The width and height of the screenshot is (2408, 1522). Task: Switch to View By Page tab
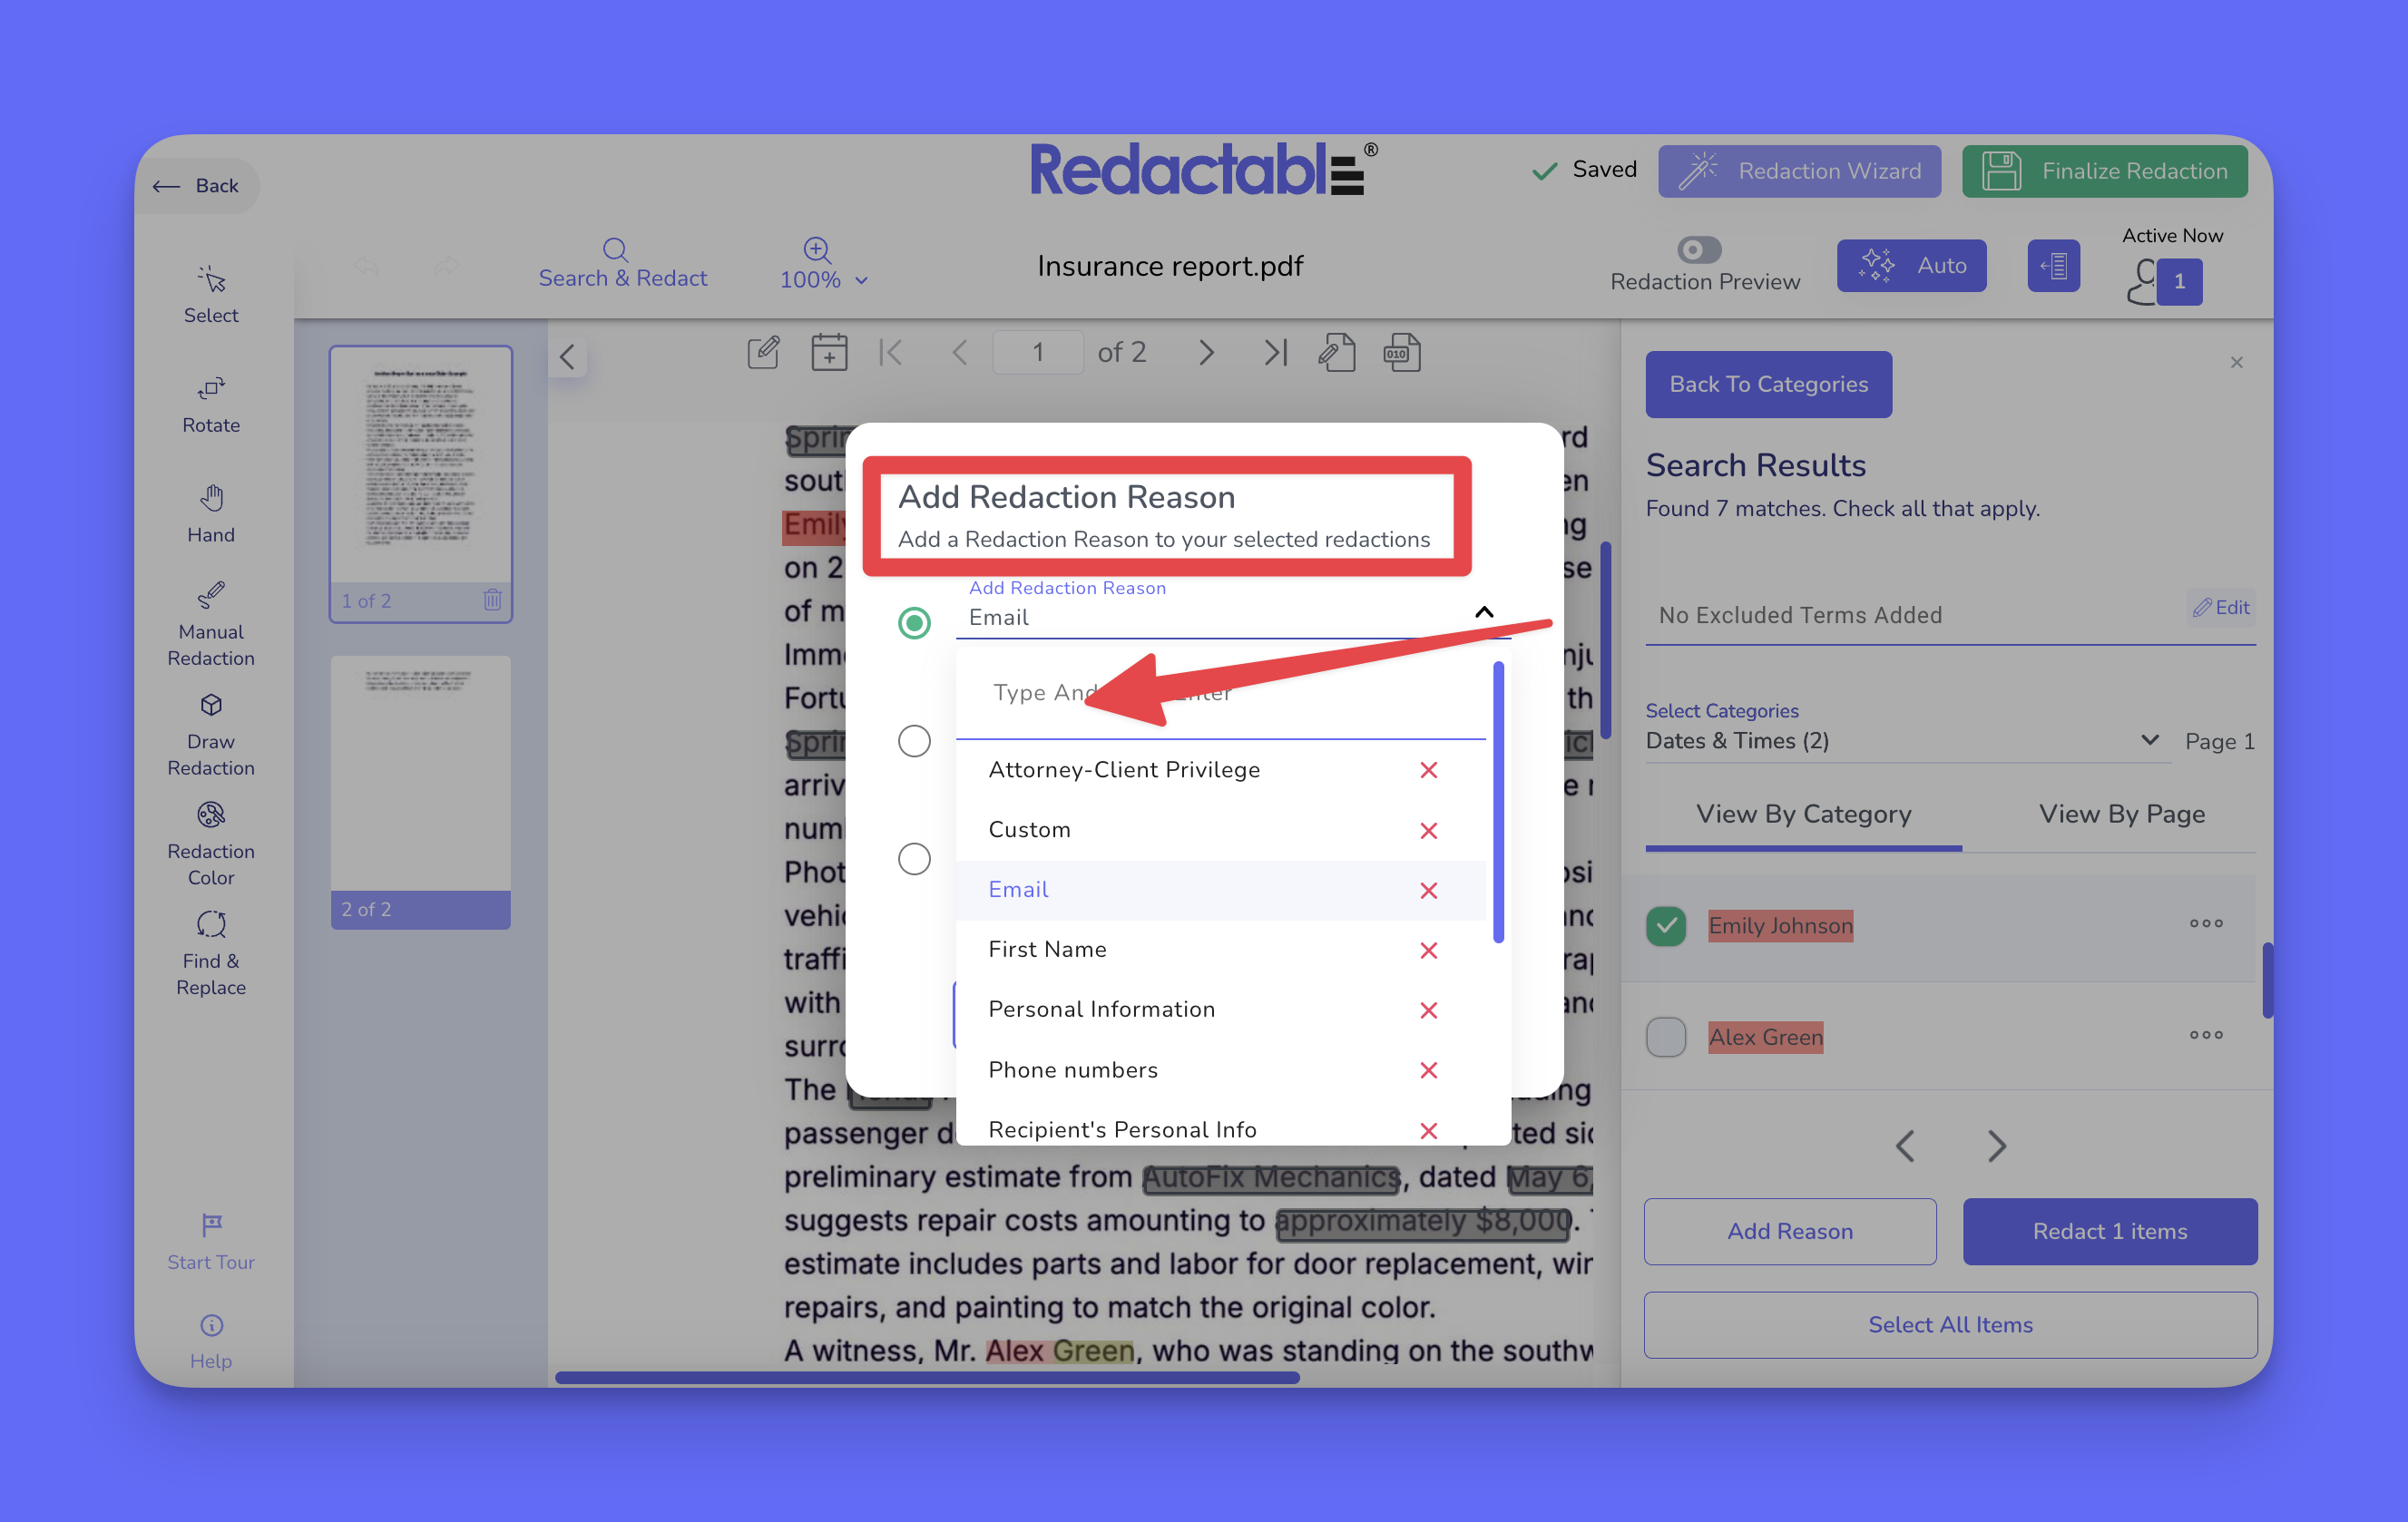pos(2121,814)
